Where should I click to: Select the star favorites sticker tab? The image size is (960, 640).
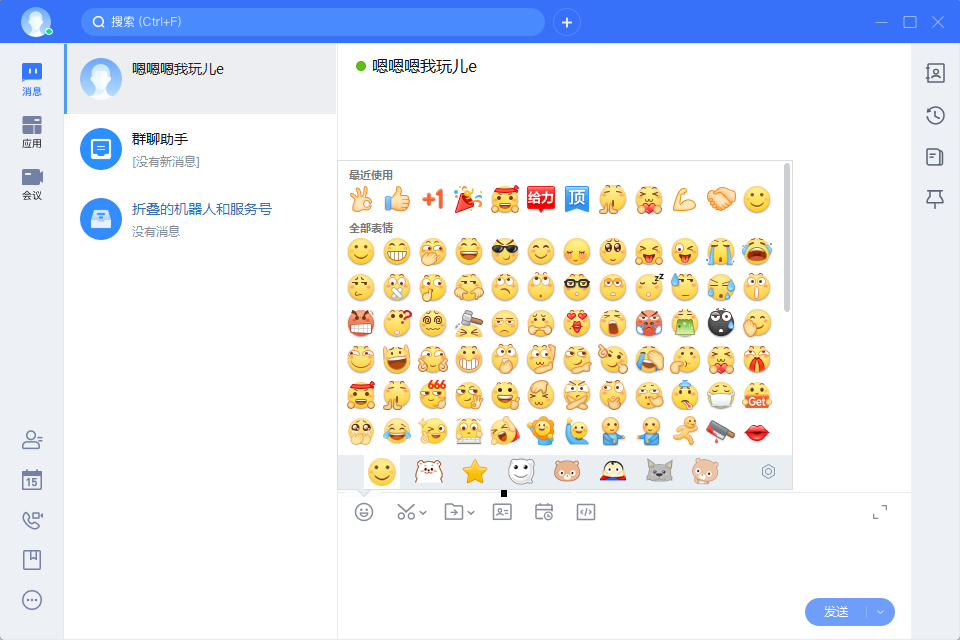click(474, 472)
